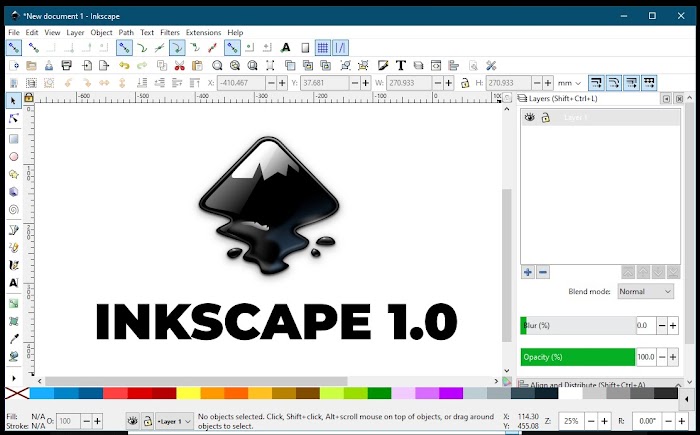This screenshot has width=700, height=435.
Task: Select the Spiral tool
Action: 13,209
